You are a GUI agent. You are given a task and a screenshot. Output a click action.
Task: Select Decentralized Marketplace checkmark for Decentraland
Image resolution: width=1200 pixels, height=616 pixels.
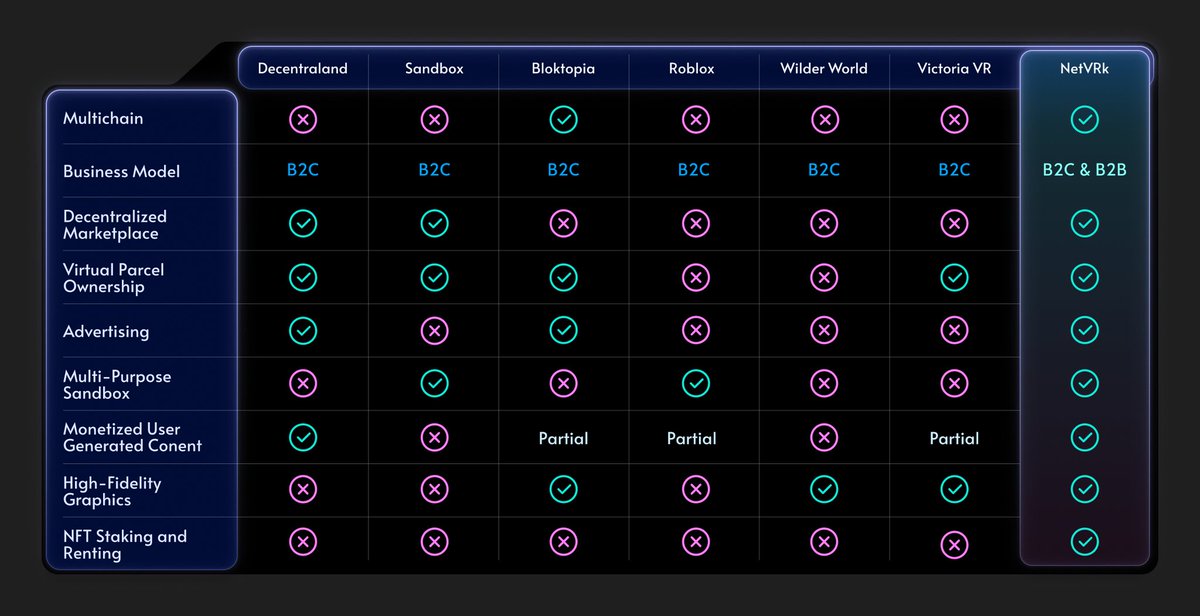(x=303, y=223)
